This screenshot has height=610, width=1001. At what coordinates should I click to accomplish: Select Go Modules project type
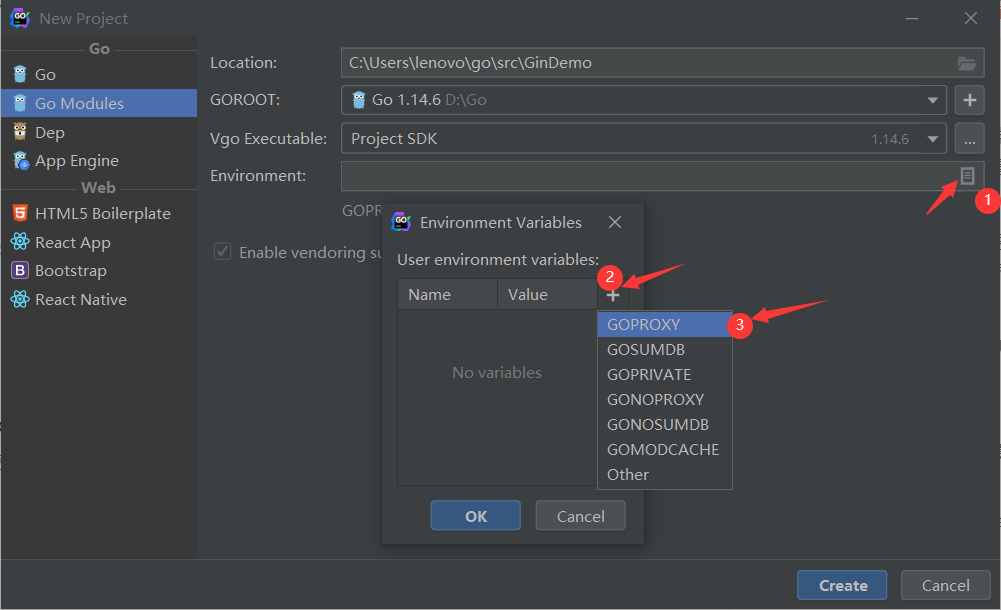[99, 103]
